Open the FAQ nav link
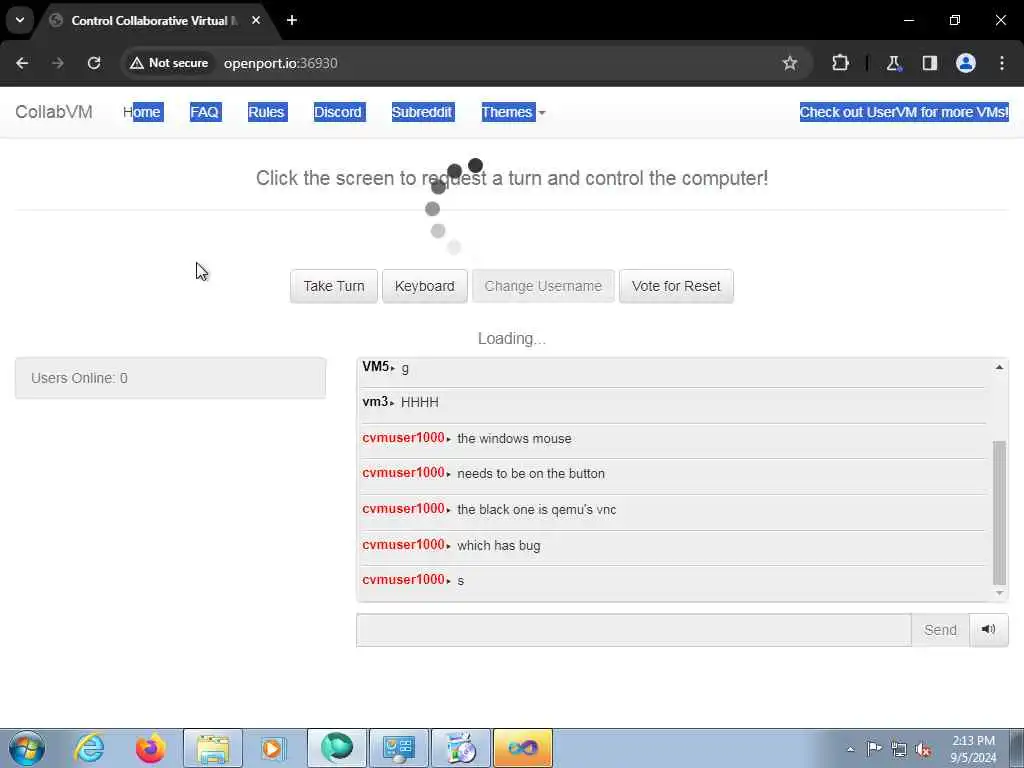Screen dimensions: 1024x768 tap(205, 112)
